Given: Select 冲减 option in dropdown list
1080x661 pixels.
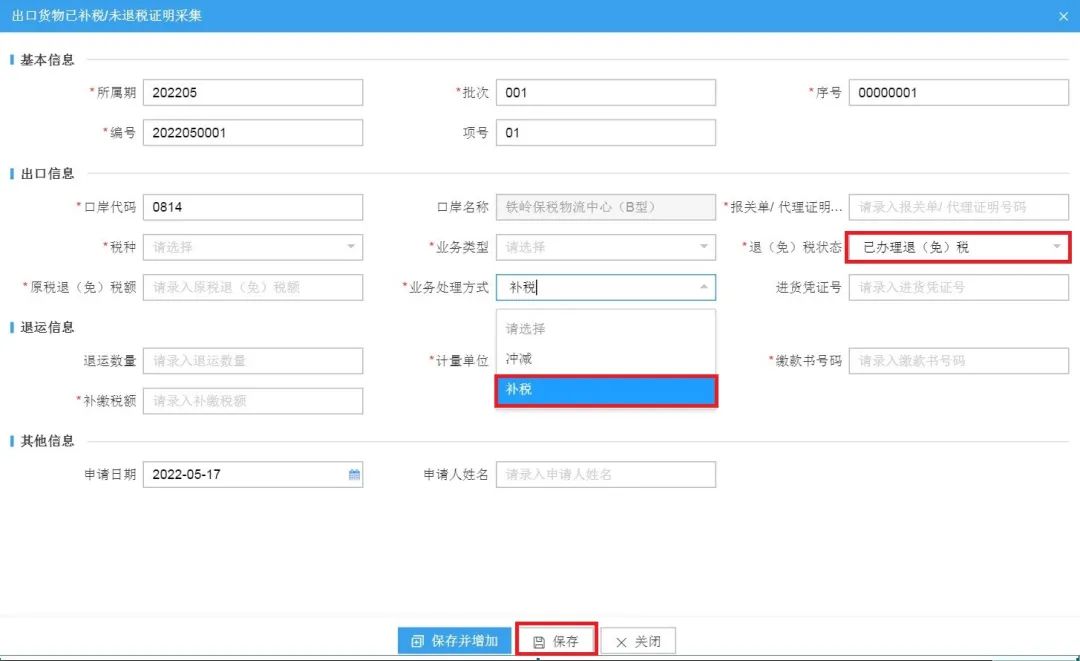Looking at the screenshot, I should click(606, 359).
